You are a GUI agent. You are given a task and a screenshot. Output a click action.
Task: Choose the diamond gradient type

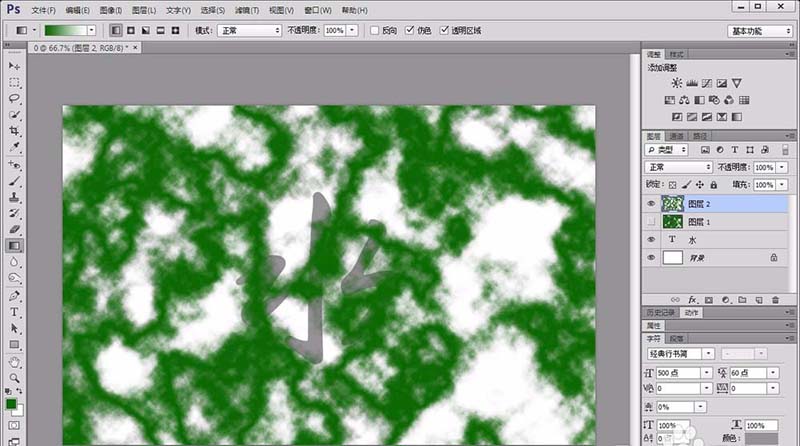176,31
